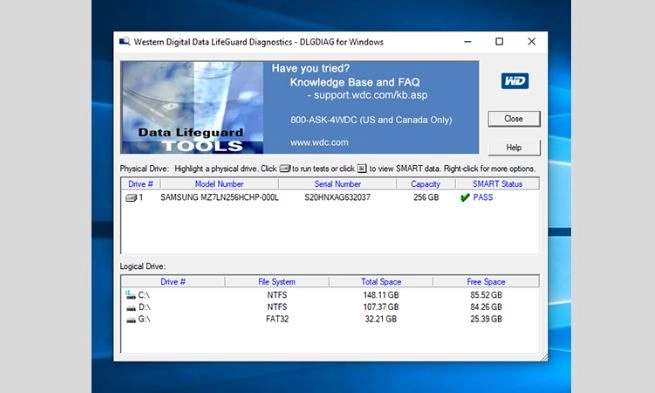Screen dimensions: 655x393
Task: Maximize the DLGDIAG window
Action: 499,42
